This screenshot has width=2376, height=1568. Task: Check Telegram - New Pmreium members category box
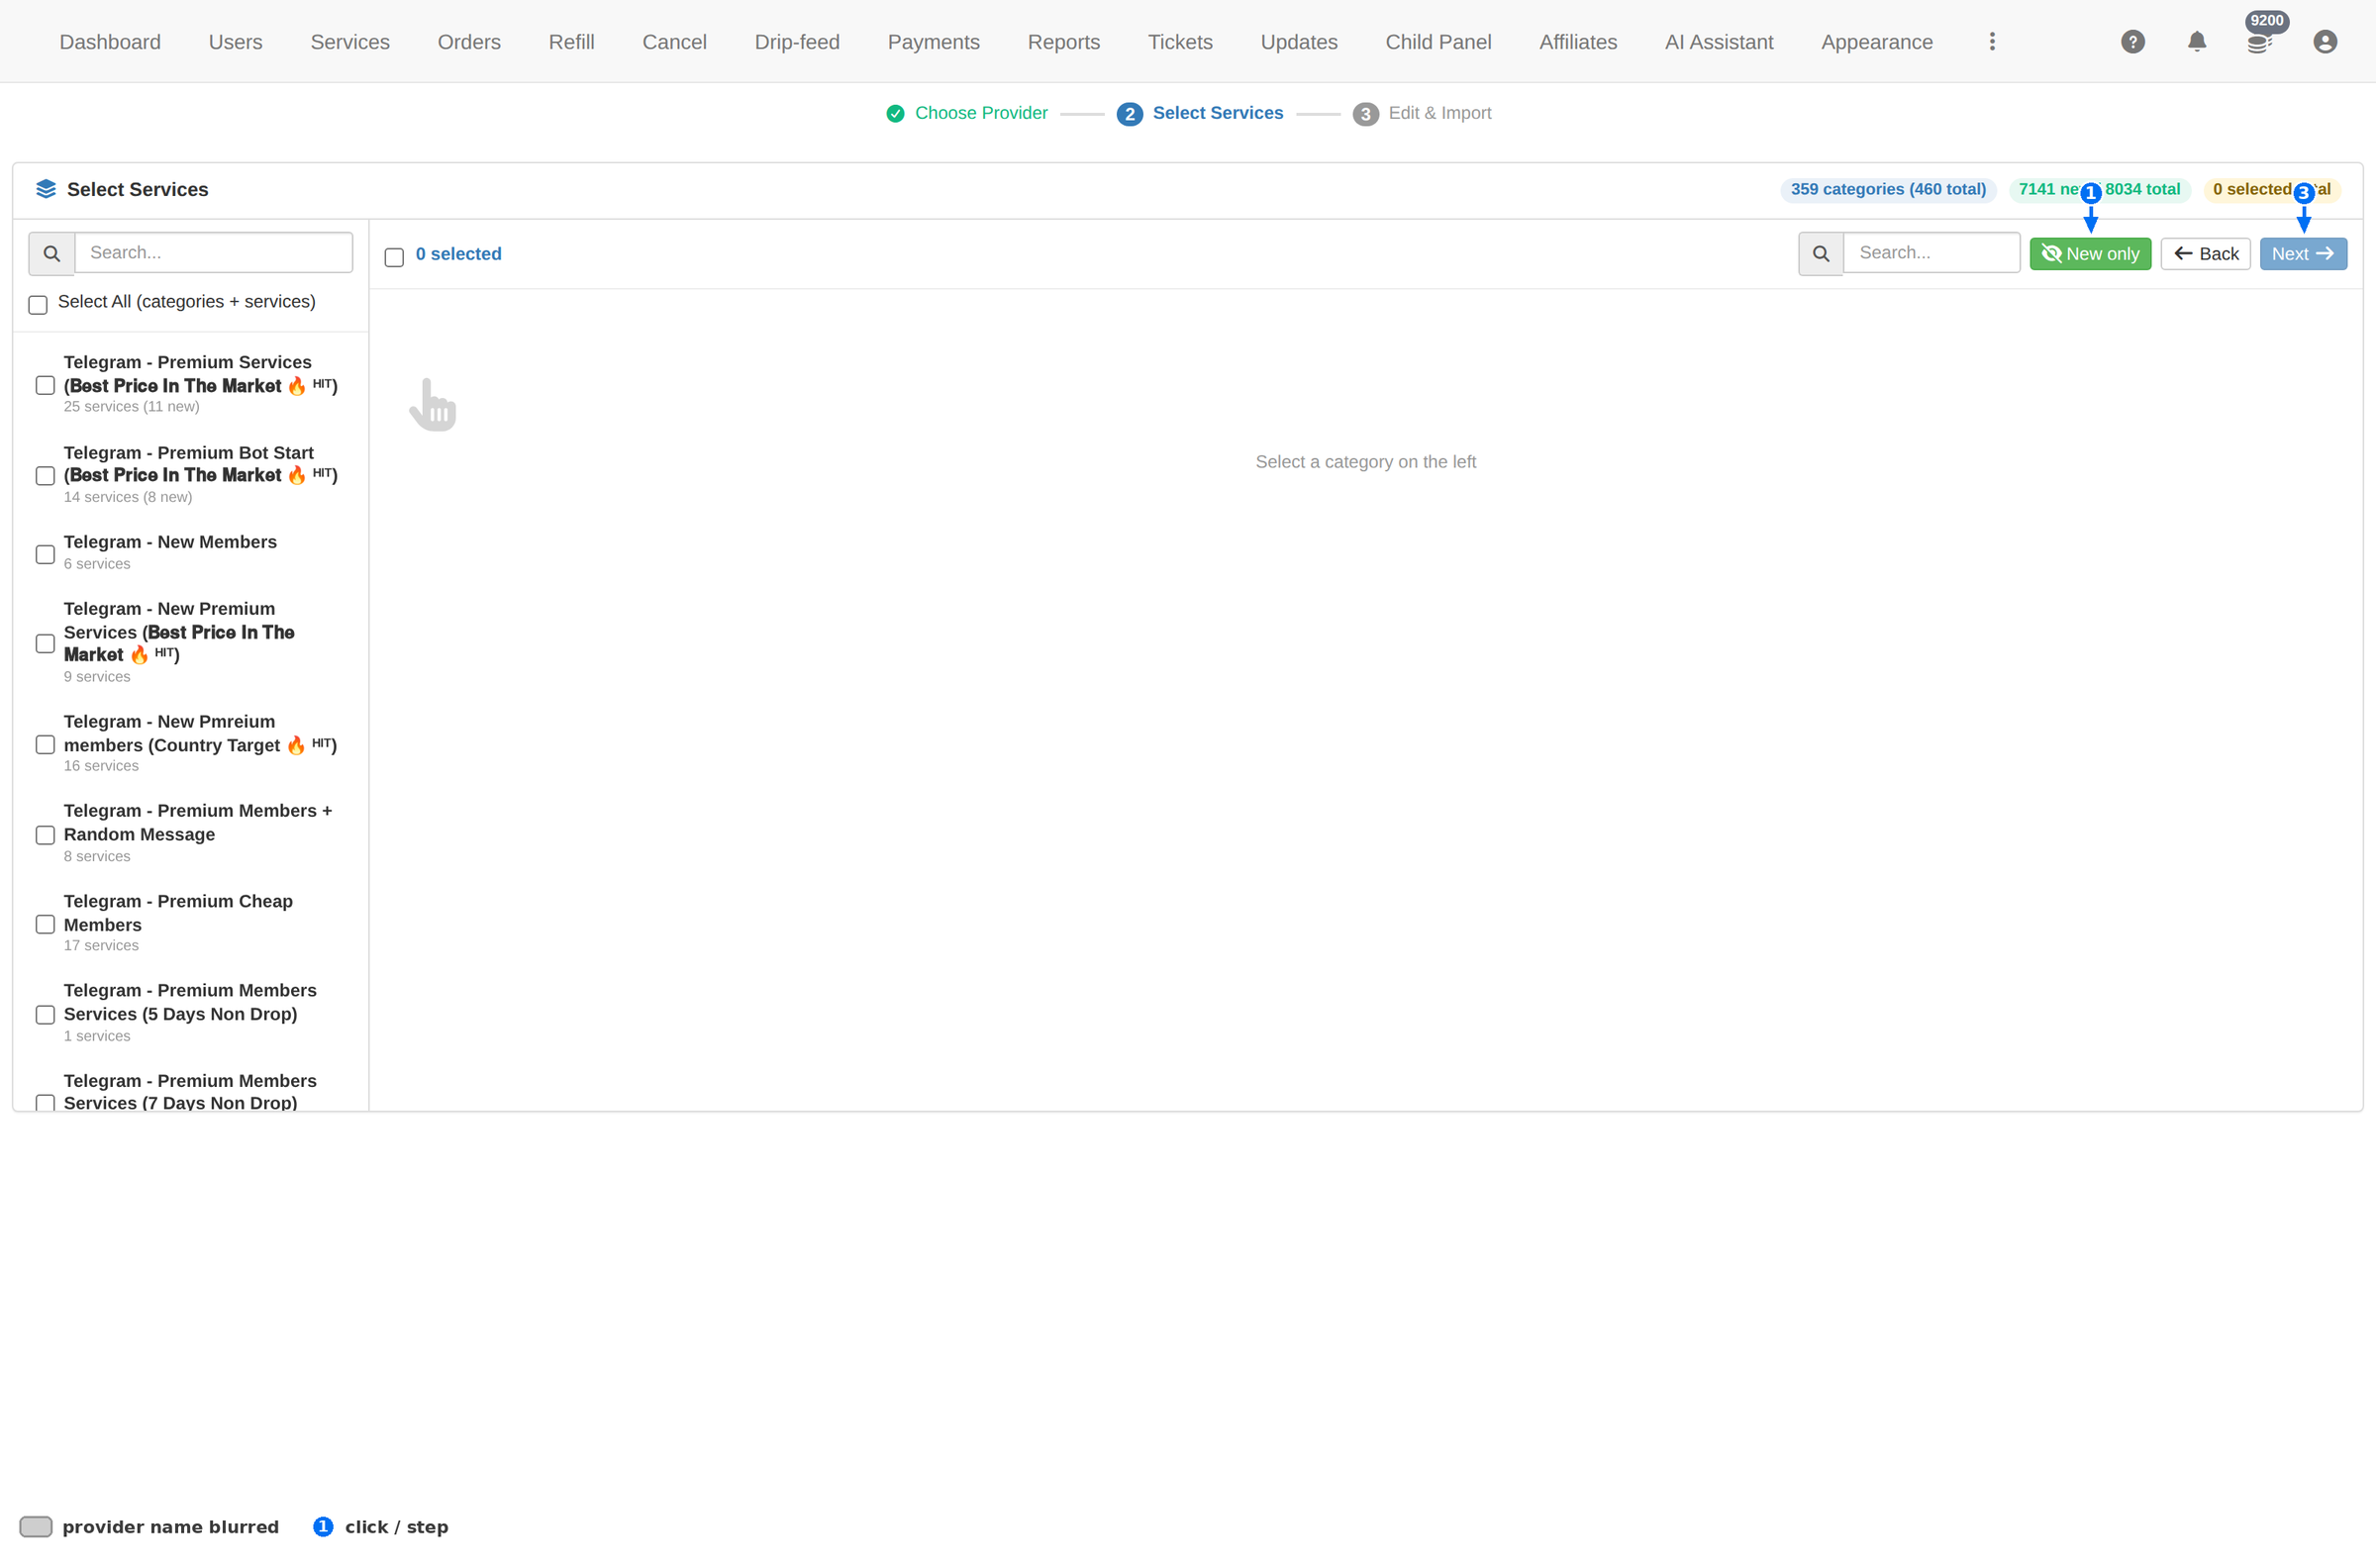[45, 745]
